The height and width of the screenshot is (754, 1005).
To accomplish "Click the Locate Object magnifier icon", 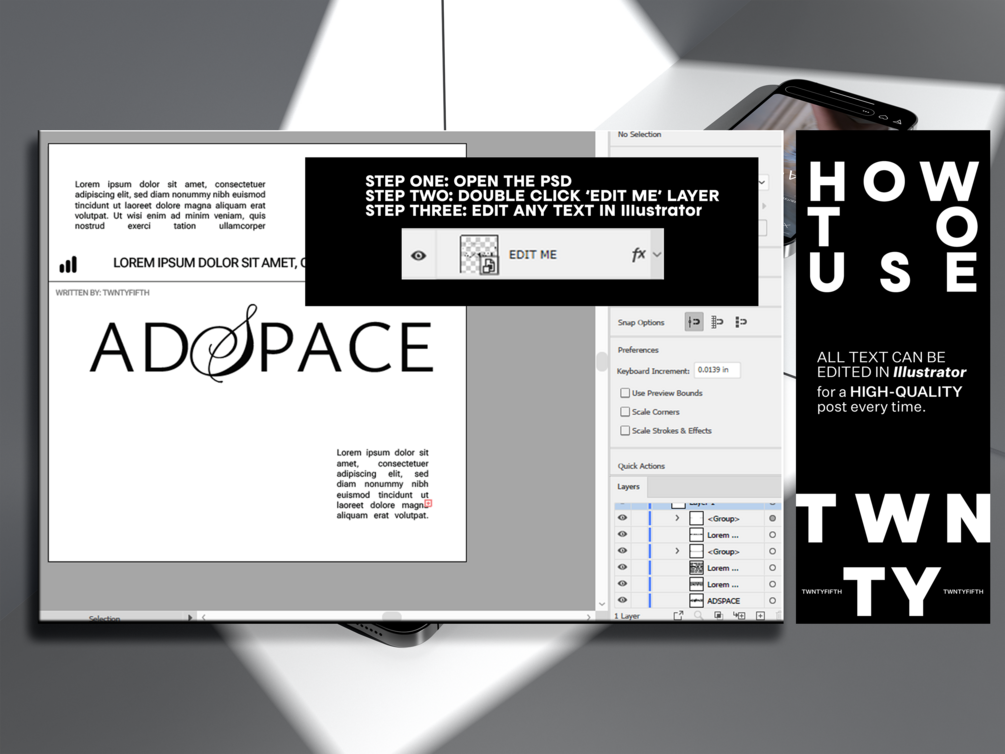I will pos(699,616).
